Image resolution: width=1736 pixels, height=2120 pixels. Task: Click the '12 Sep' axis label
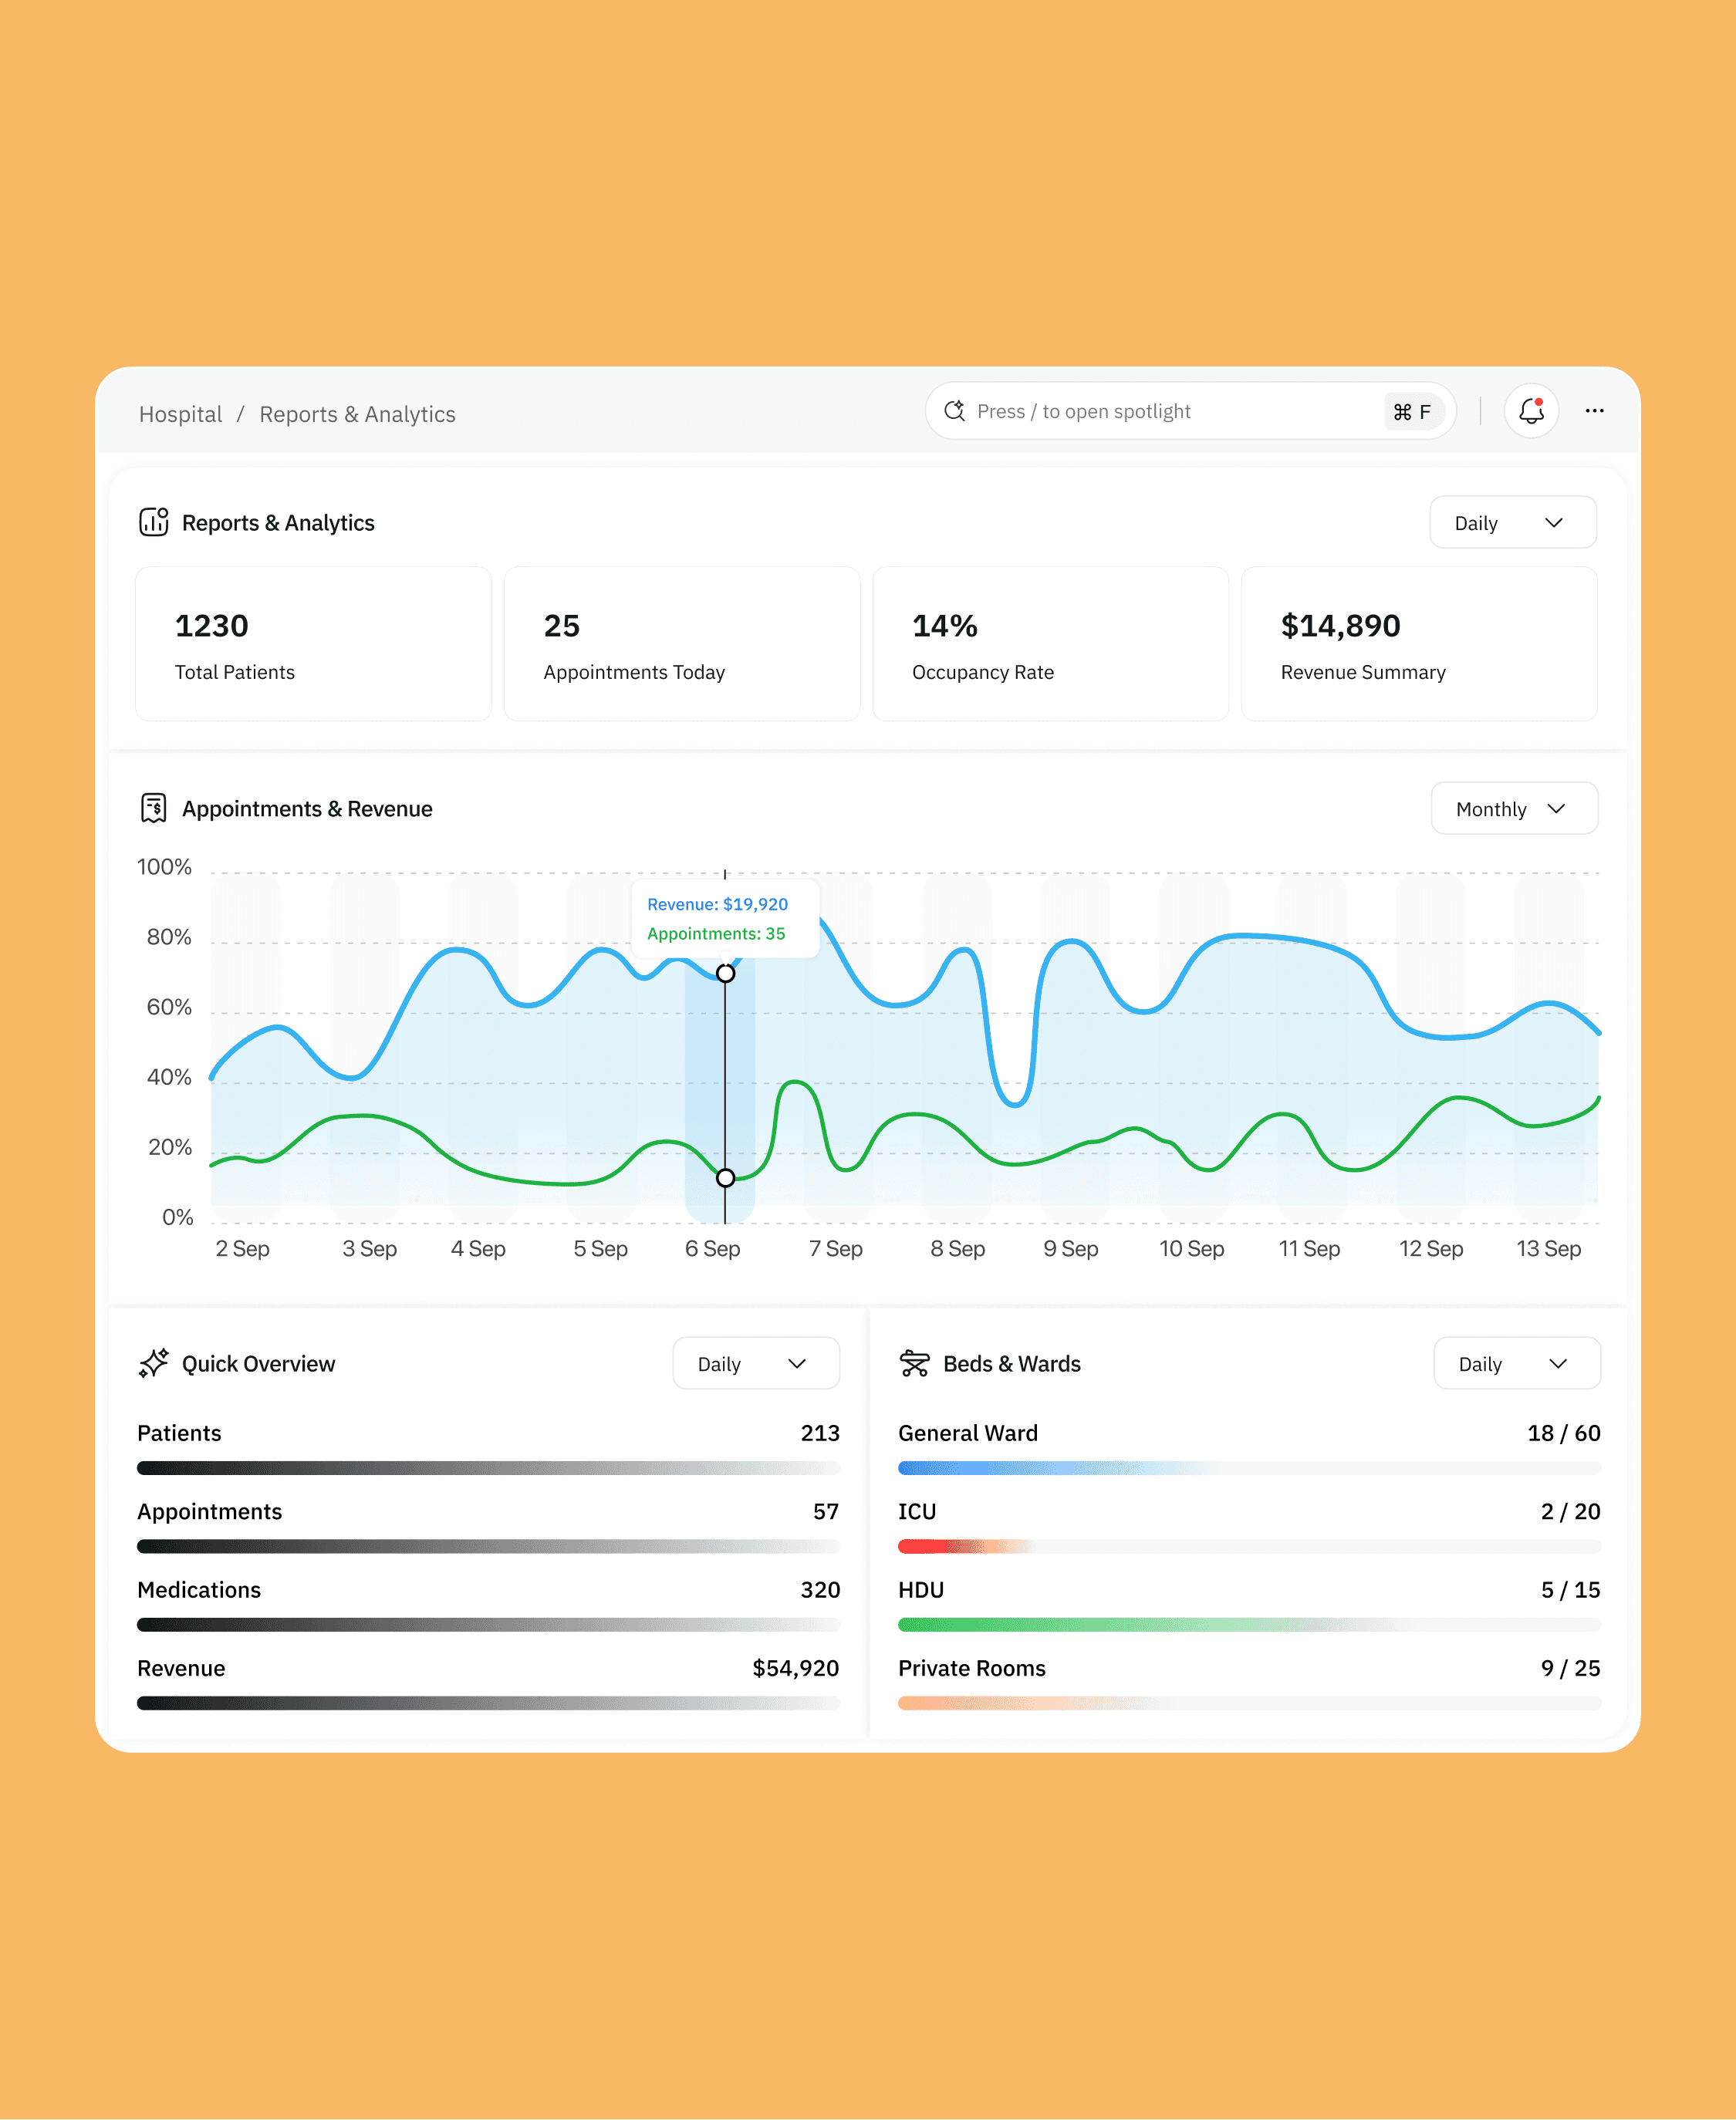1430,1248
